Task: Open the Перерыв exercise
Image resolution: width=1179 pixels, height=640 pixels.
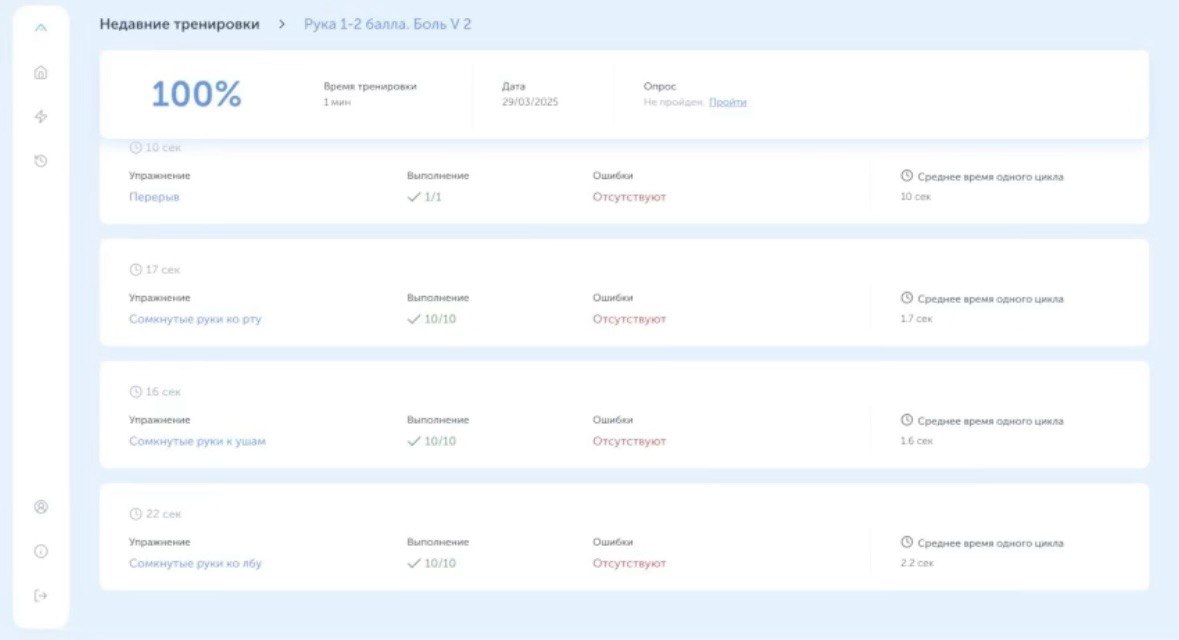Action: 154,197
